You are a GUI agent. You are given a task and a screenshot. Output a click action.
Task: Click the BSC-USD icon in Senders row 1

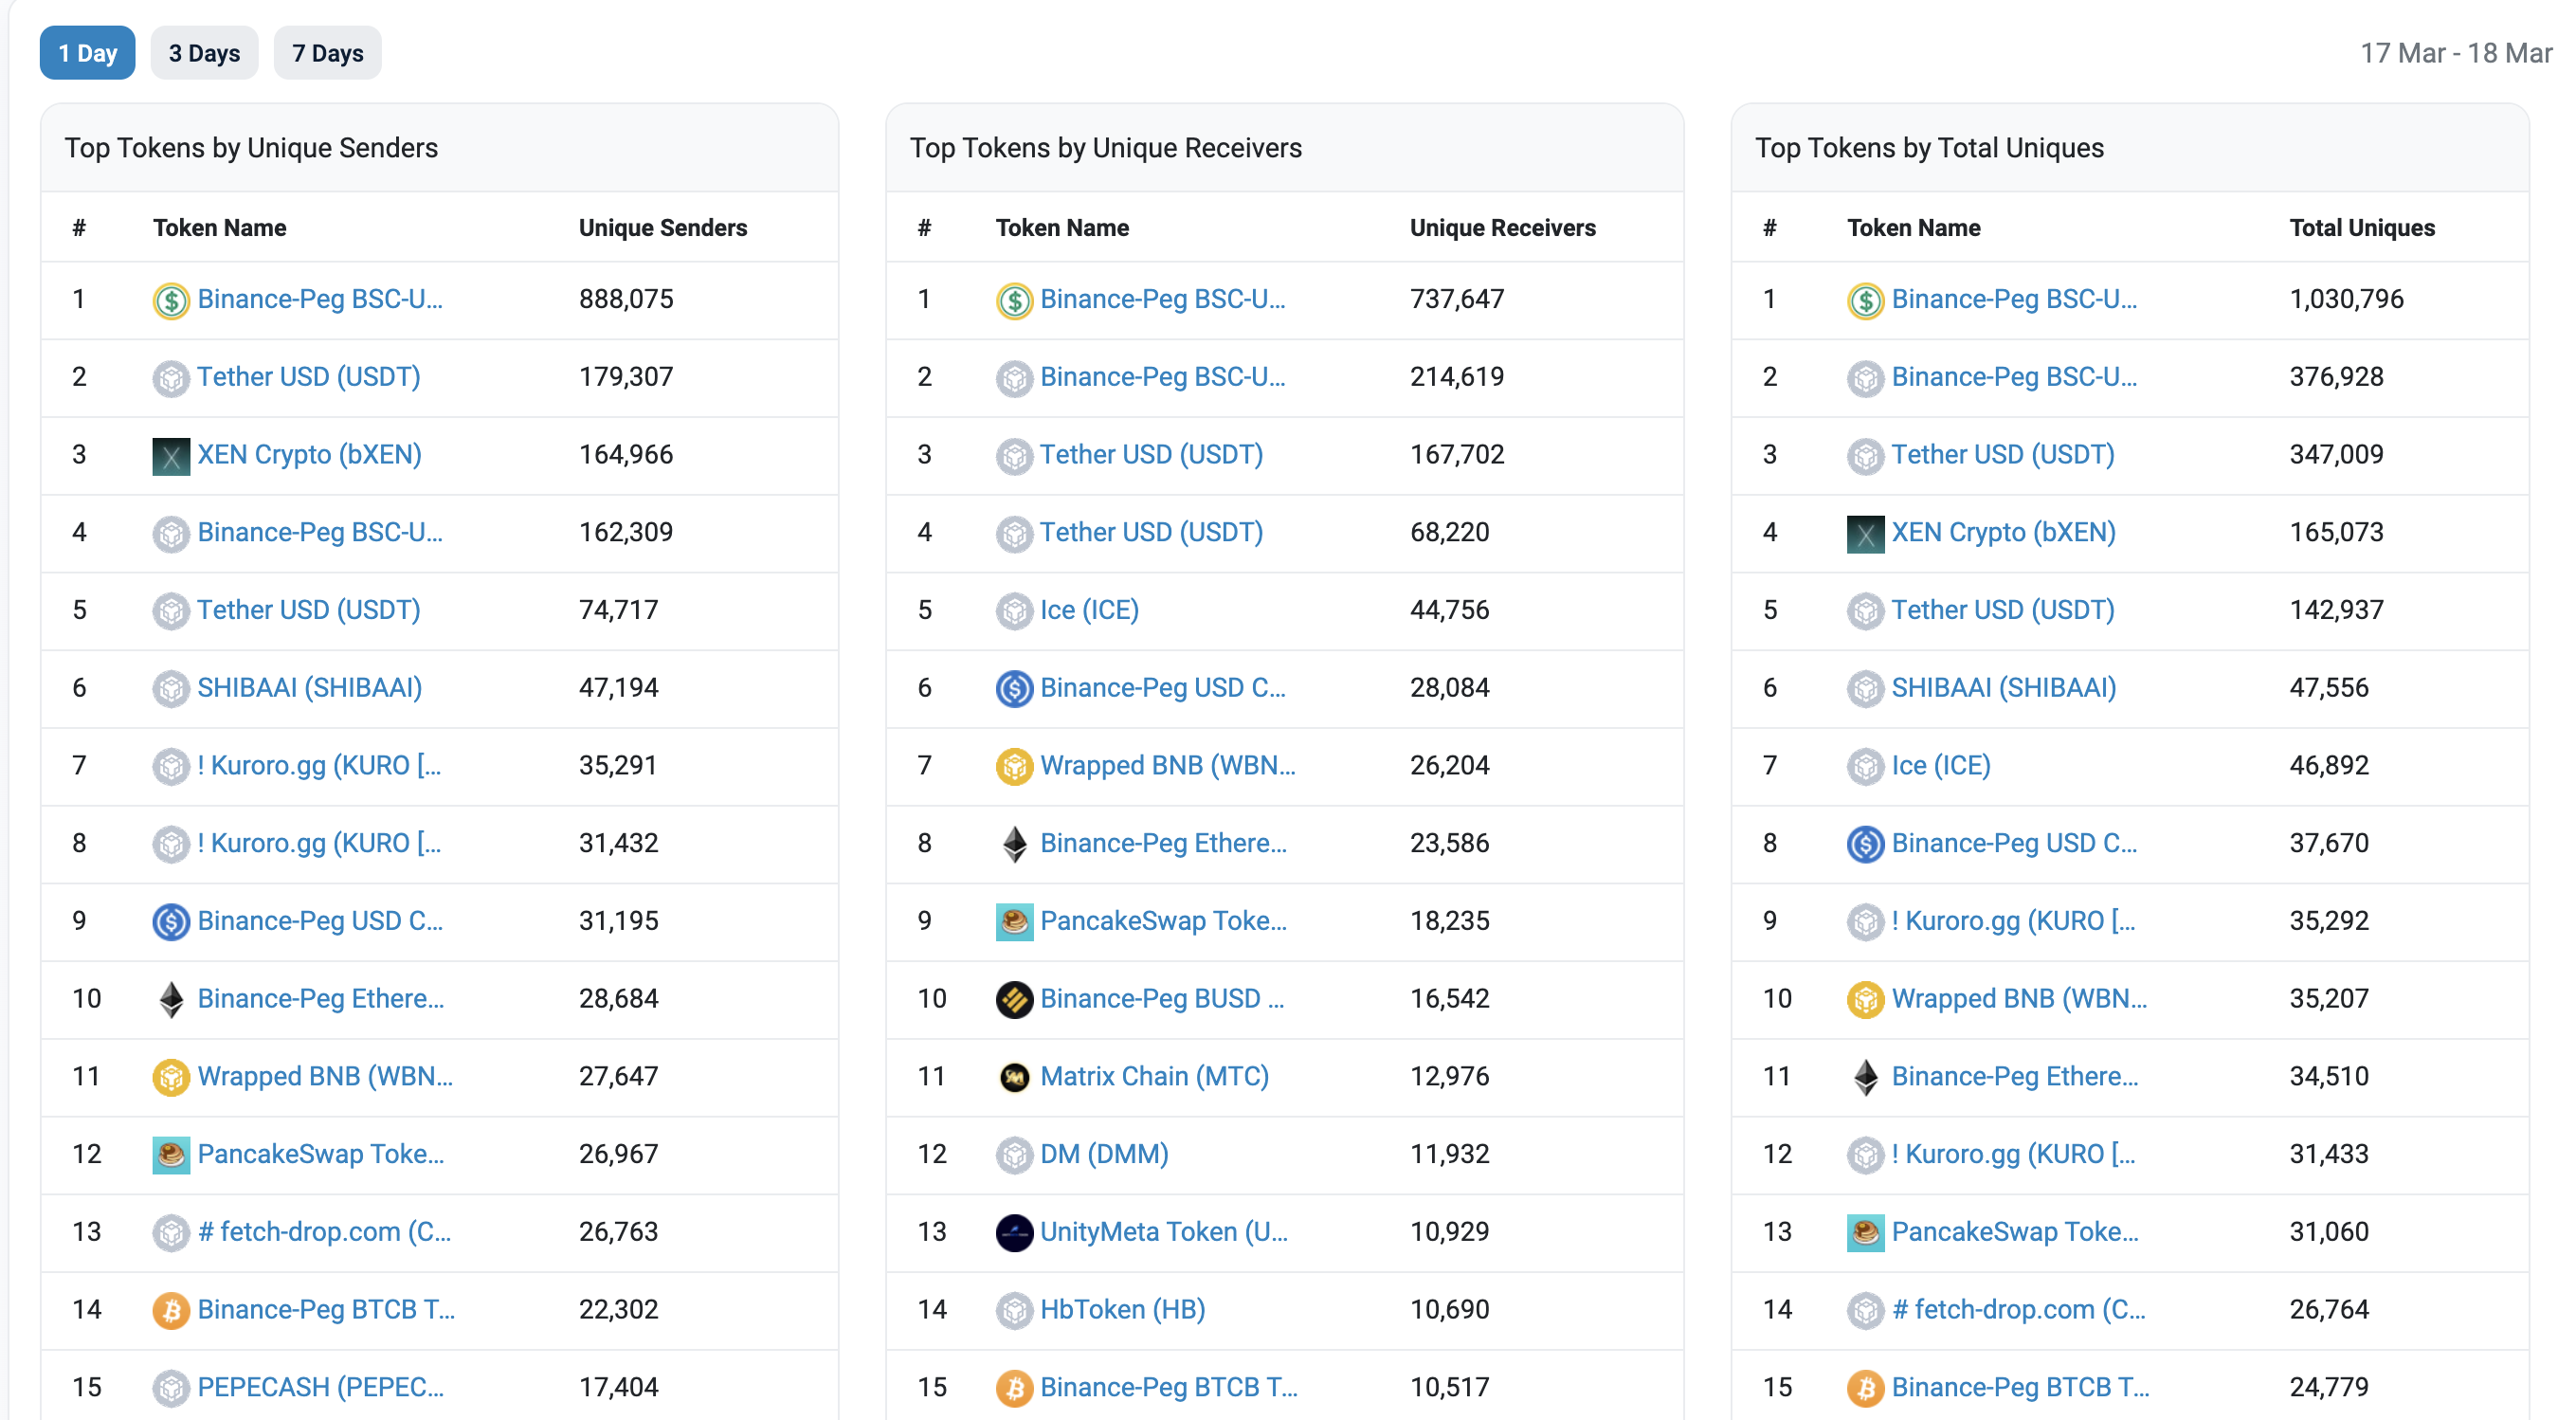[x=171, y=300]
